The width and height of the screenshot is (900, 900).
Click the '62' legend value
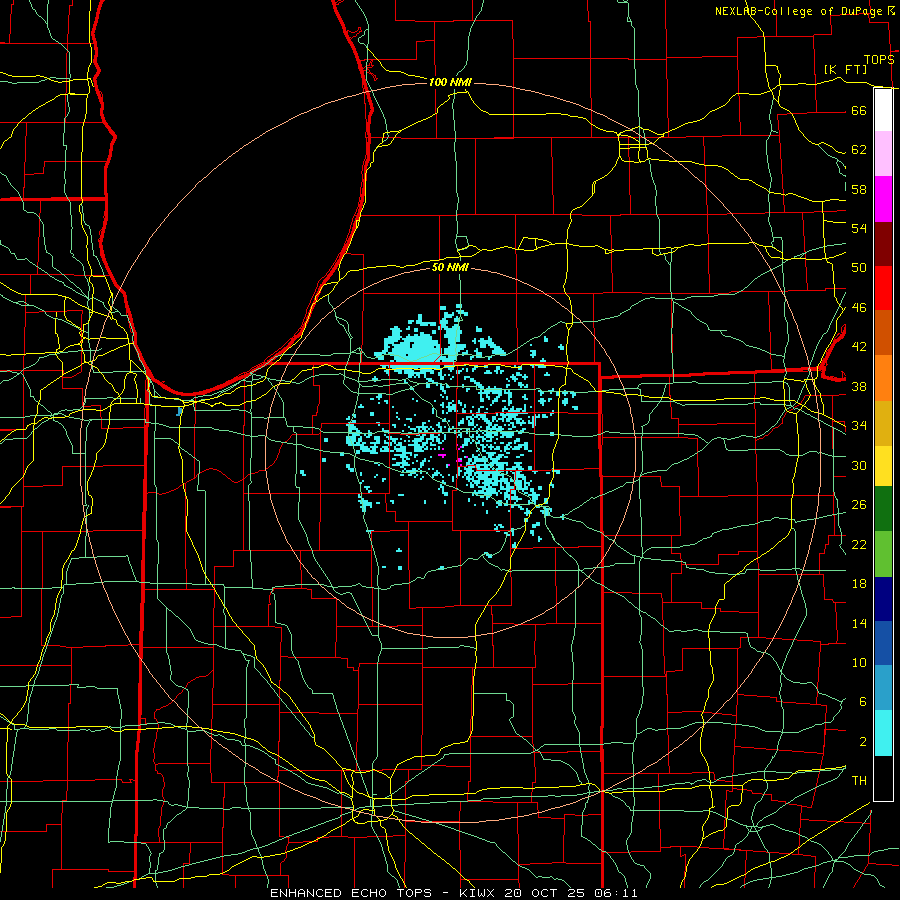859,150
